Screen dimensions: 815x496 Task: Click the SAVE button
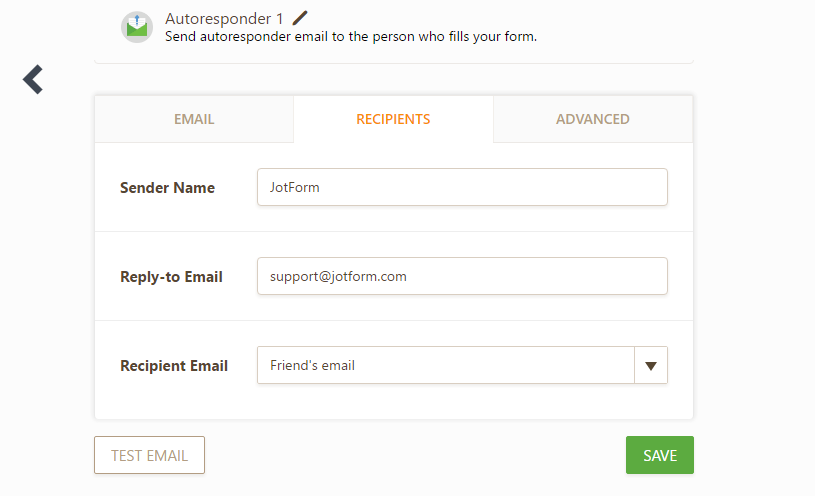point(660,455)
